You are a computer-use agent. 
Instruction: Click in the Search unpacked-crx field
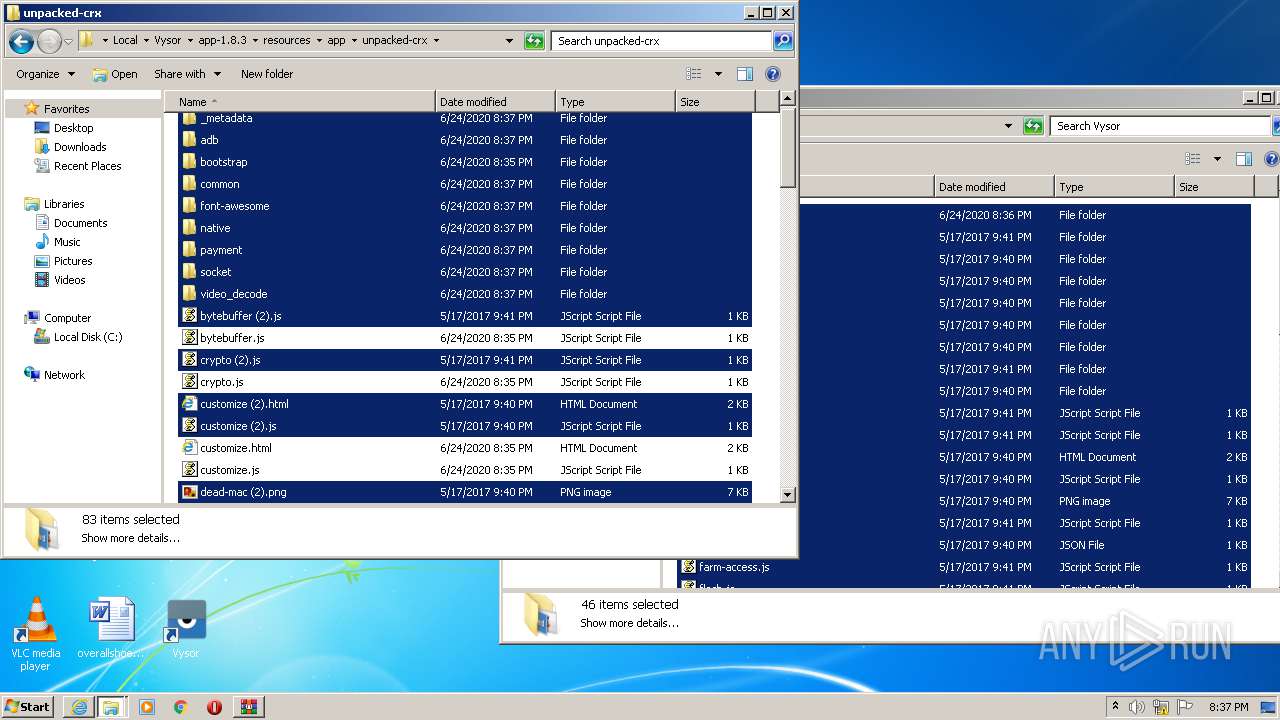(662, 41)
